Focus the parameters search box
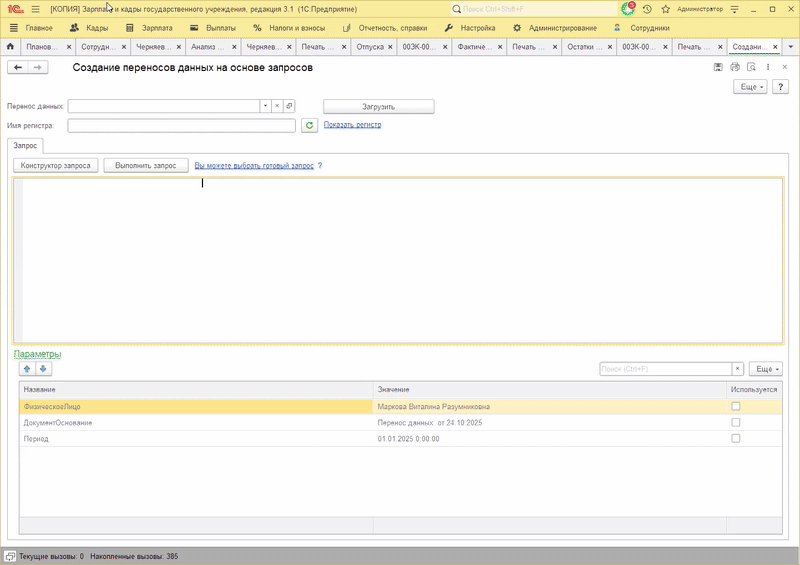The height and width of the screenshot is (565, 800). 666,369
